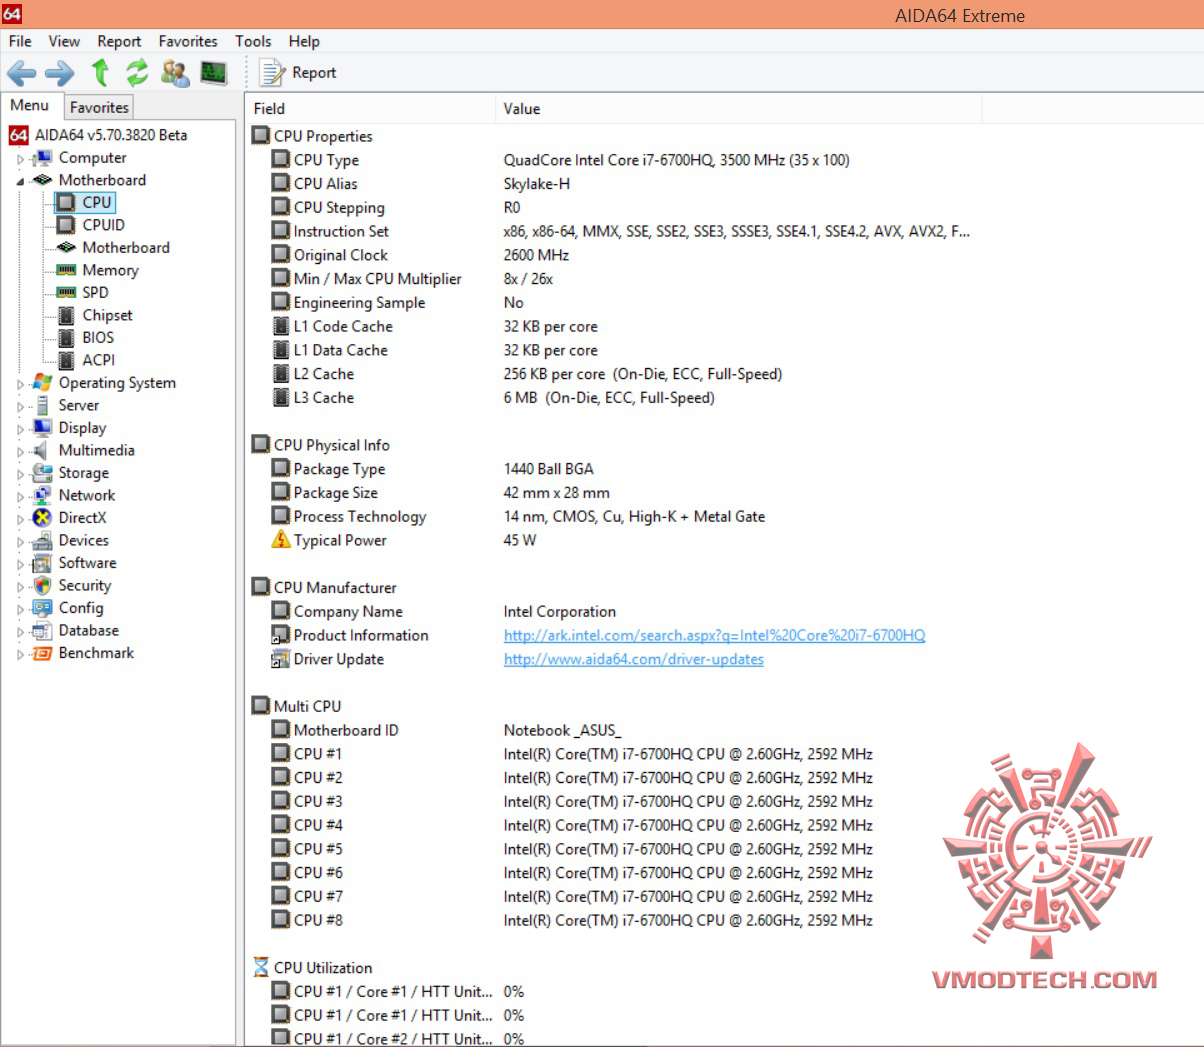1204x1047 pixels.
Task: Click the Forward navigation arrow
Action: coord(59,72)
